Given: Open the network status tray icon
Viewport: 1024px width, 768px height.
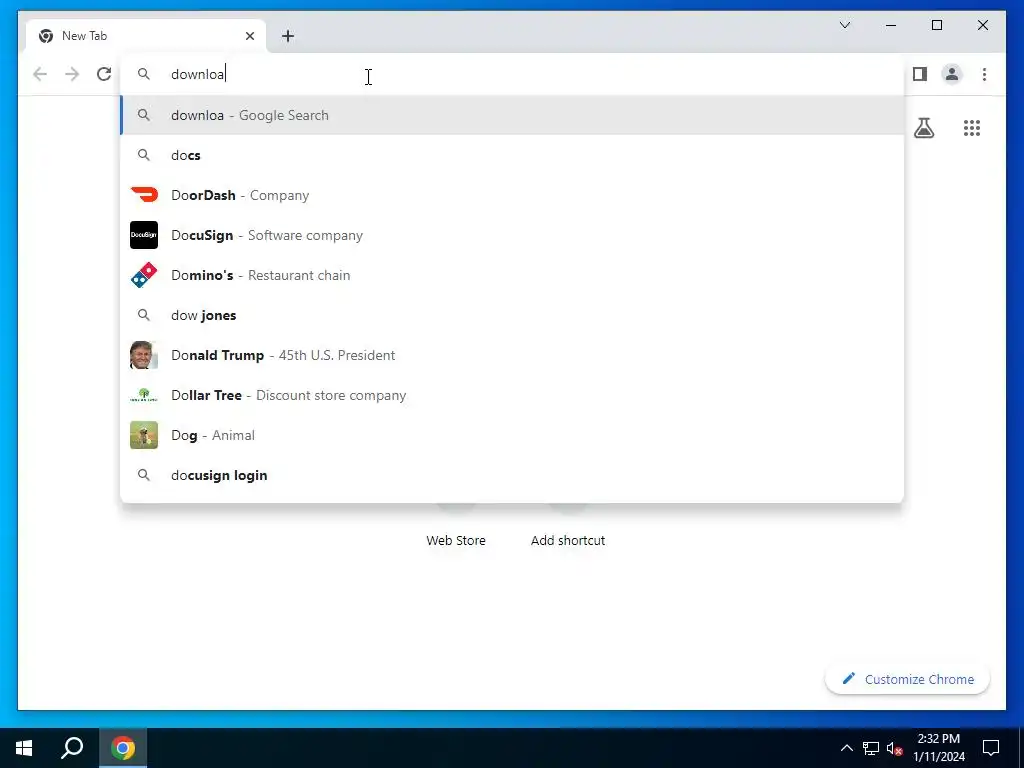Looking at the screenshot, I should pyautogui.click(x=871, y=748).
